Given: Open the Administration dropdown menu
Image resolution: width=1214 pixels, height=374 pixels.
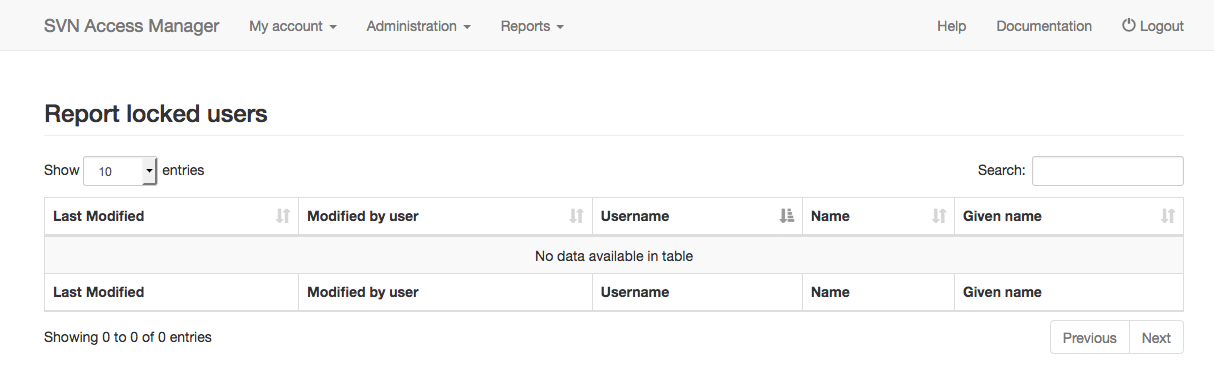Looking at the screenshot, I should tap(418, 26).
